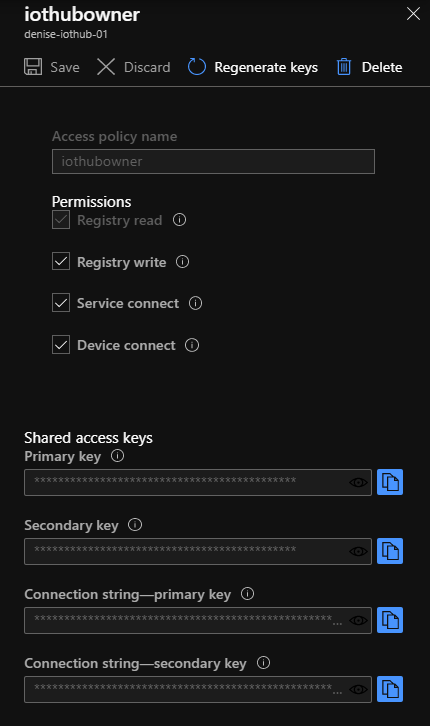Image resolution: width=430 pixels, height=726 pixels.
Task: Show info tooltip for Service connect
Action: [195, 303]
